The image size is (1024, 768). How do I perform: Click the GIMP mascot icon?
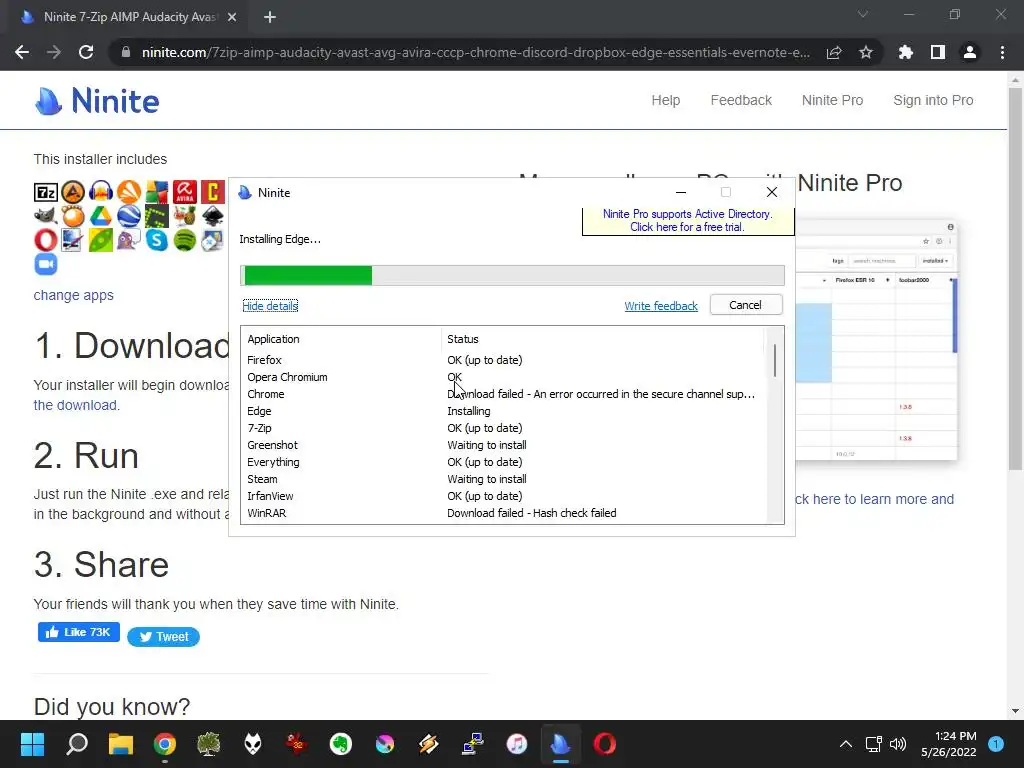point(46,216)
